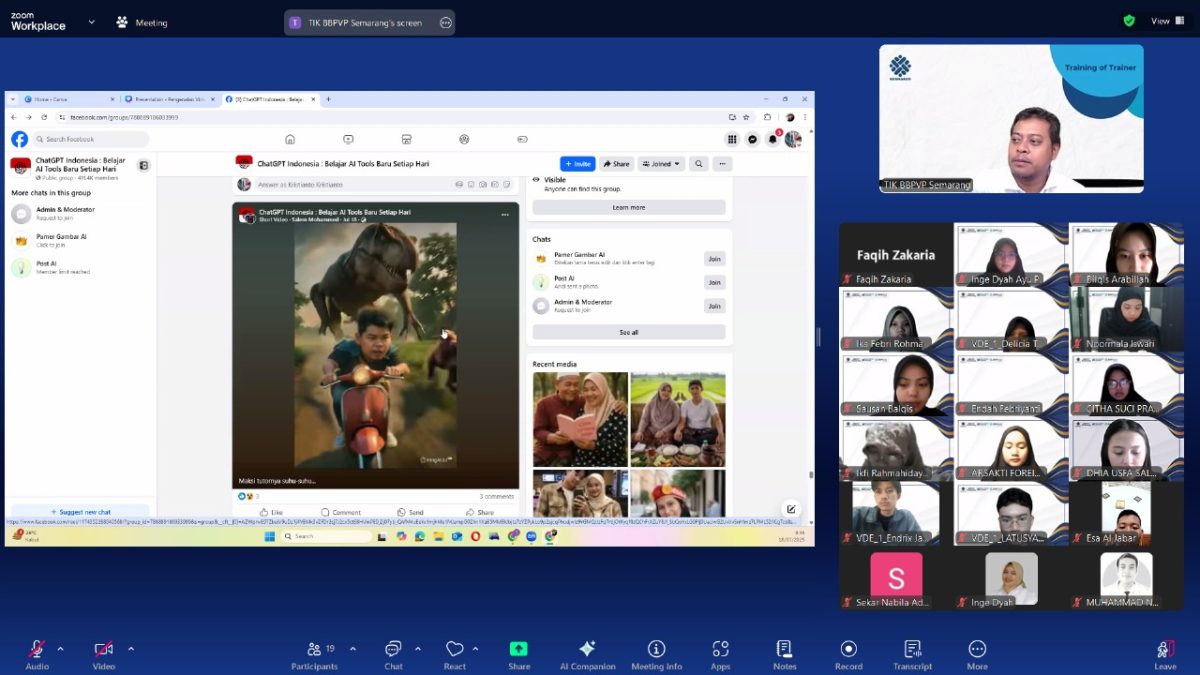This screenshot has width=1200, height=675.
Task: Comment on the dinosaur video post
Action: click(x=341, y=512)
